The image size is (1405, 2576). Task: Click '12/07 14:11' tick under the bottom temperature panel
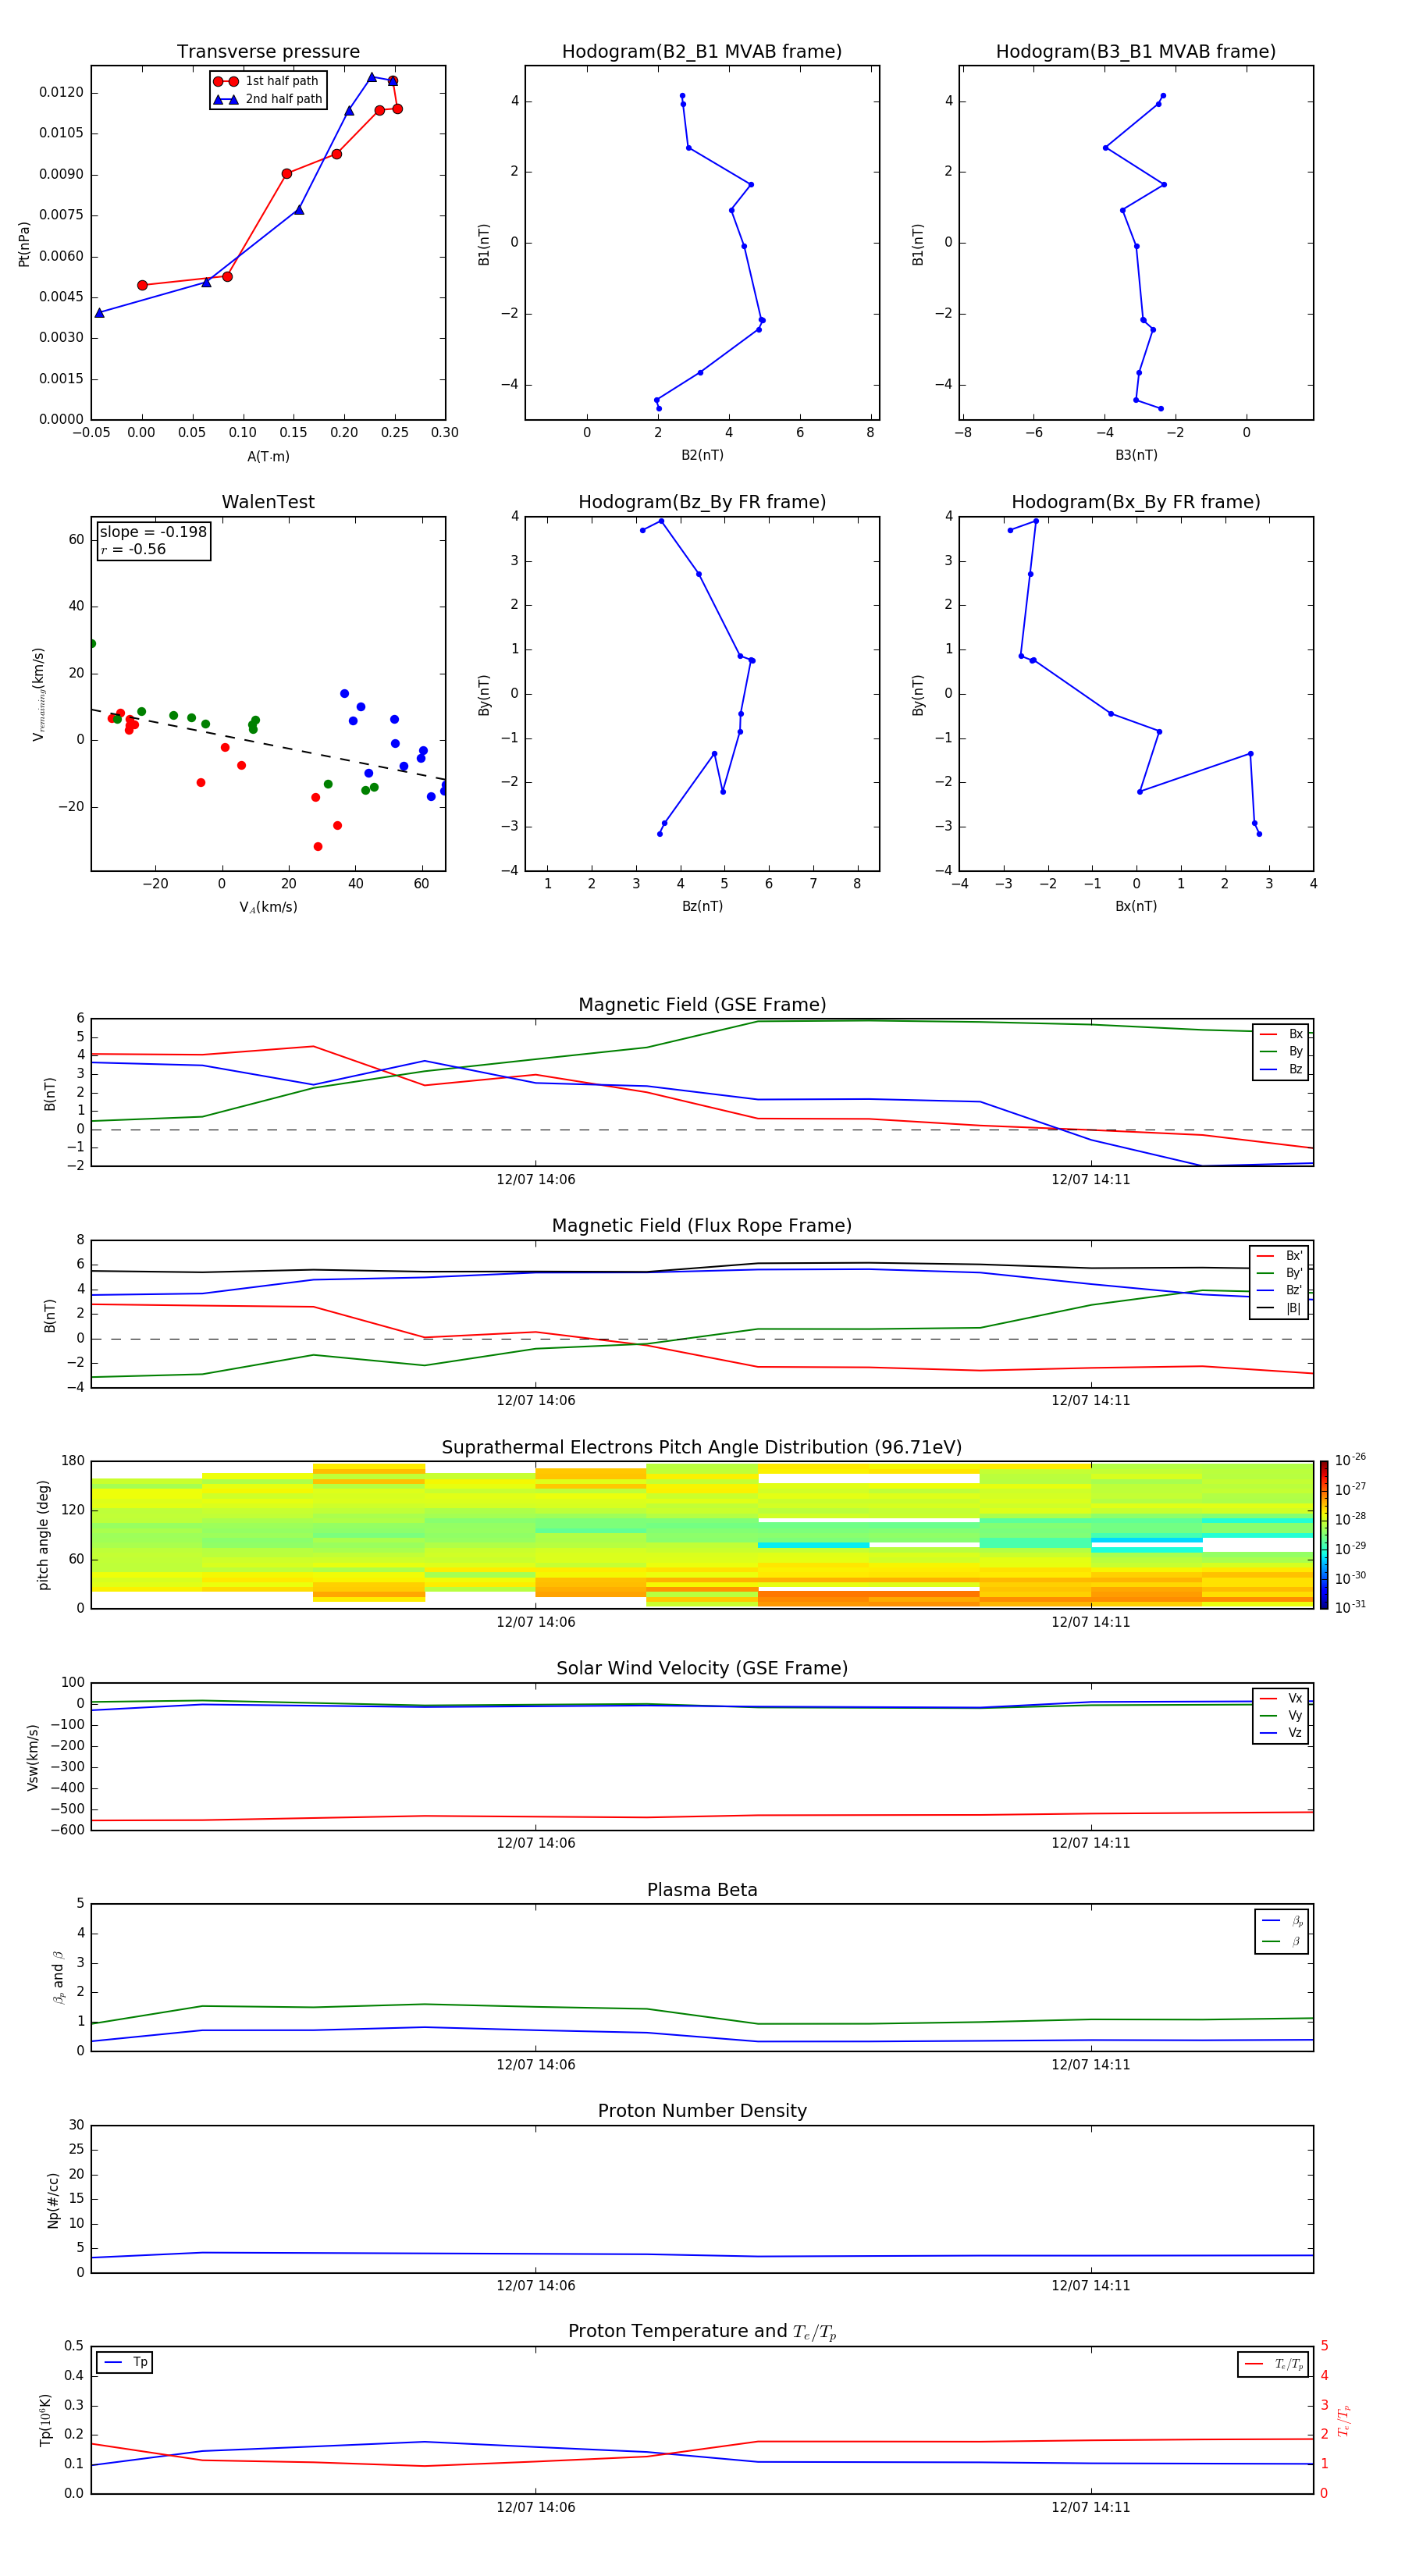[x=1090, y=2508]
